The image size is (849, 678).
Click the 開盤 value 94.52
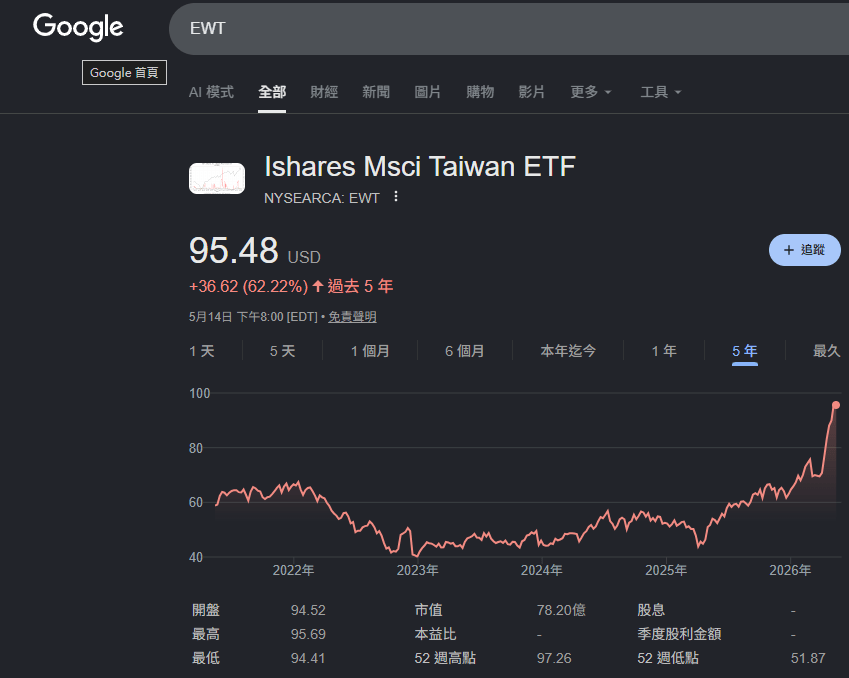click(308, 610)
